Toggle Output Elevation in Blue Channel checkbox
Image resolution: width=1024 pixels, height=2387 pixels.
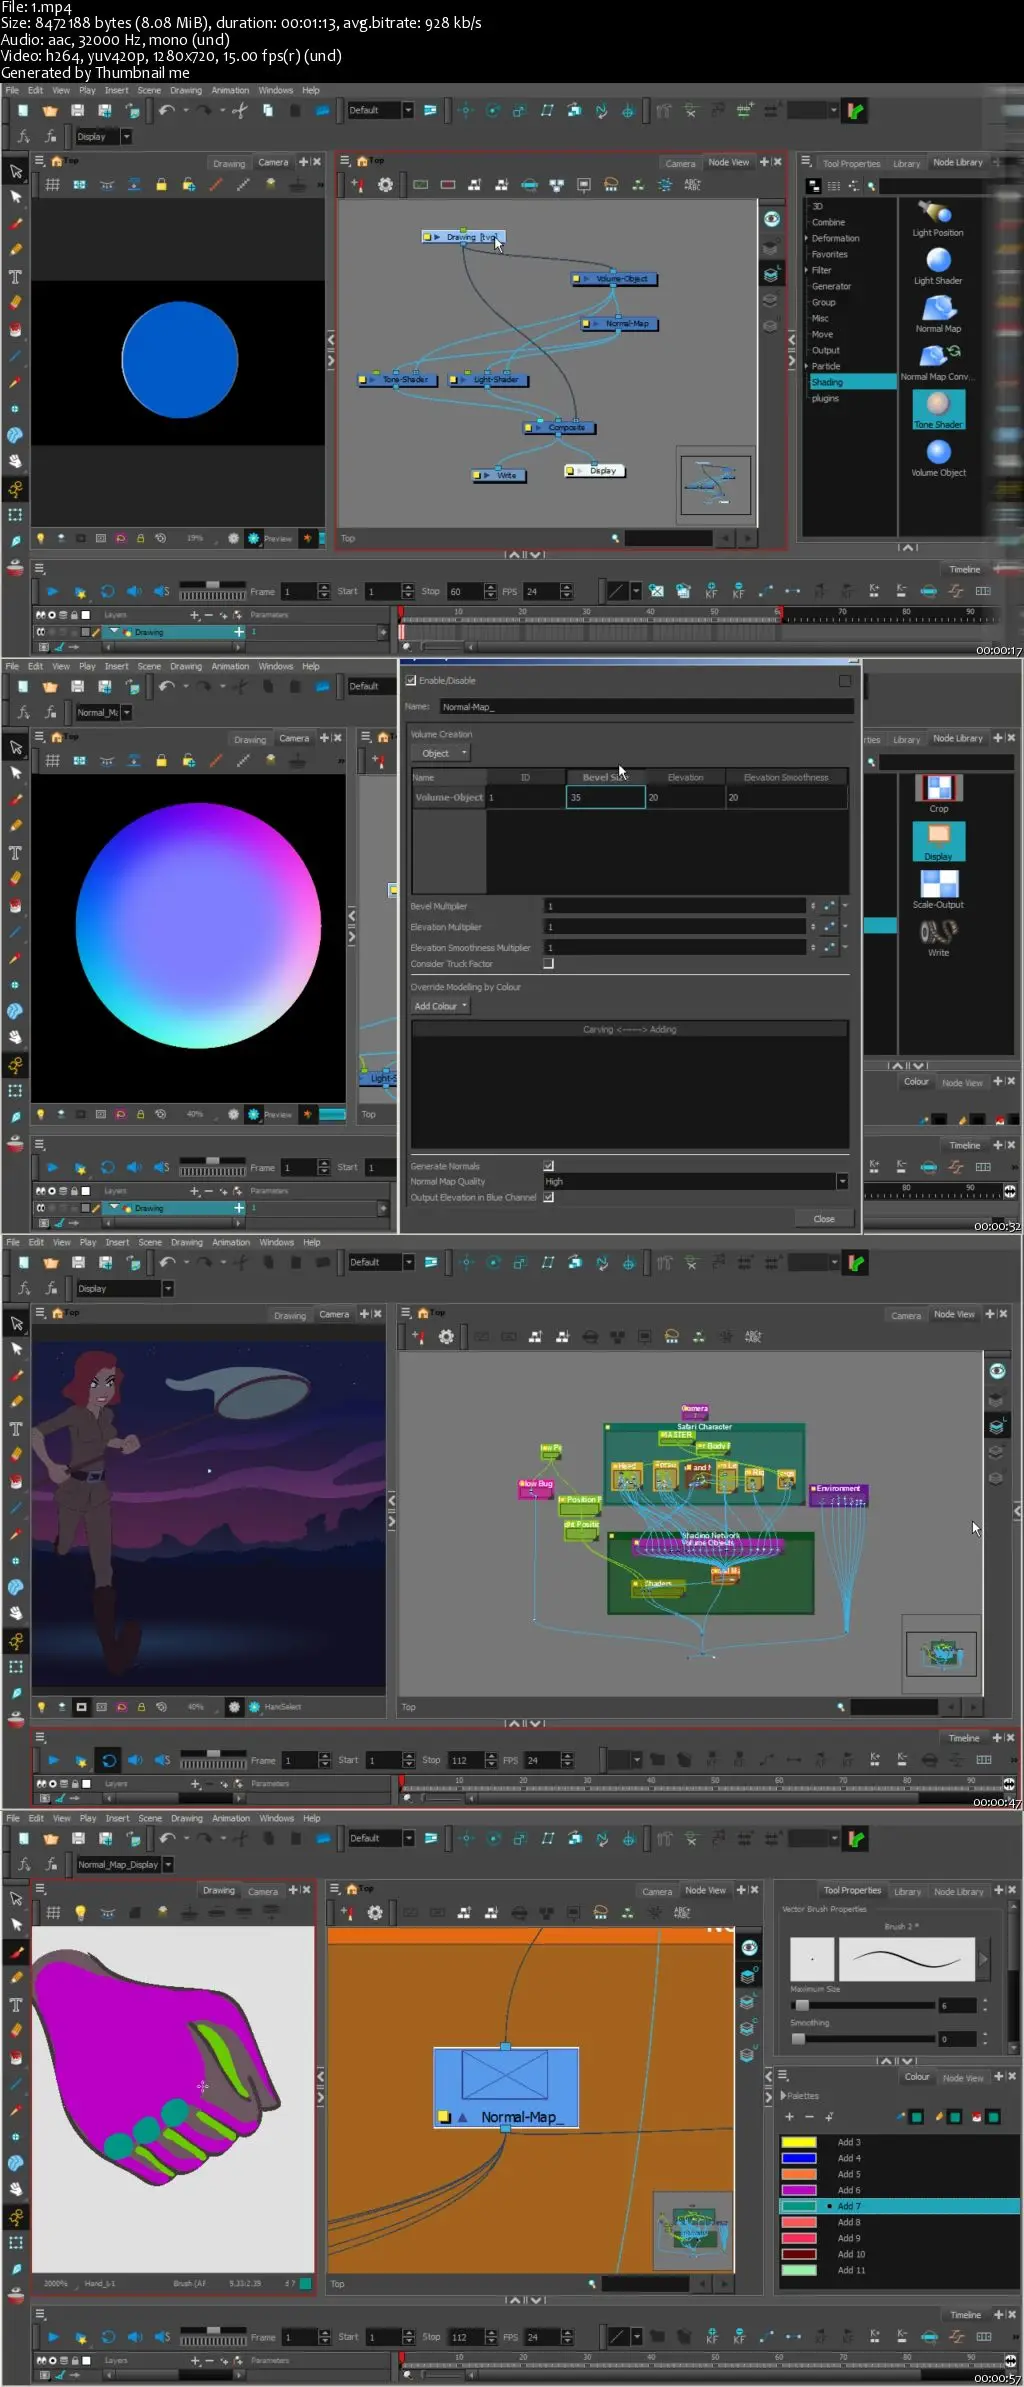(x=548, y=1197)
